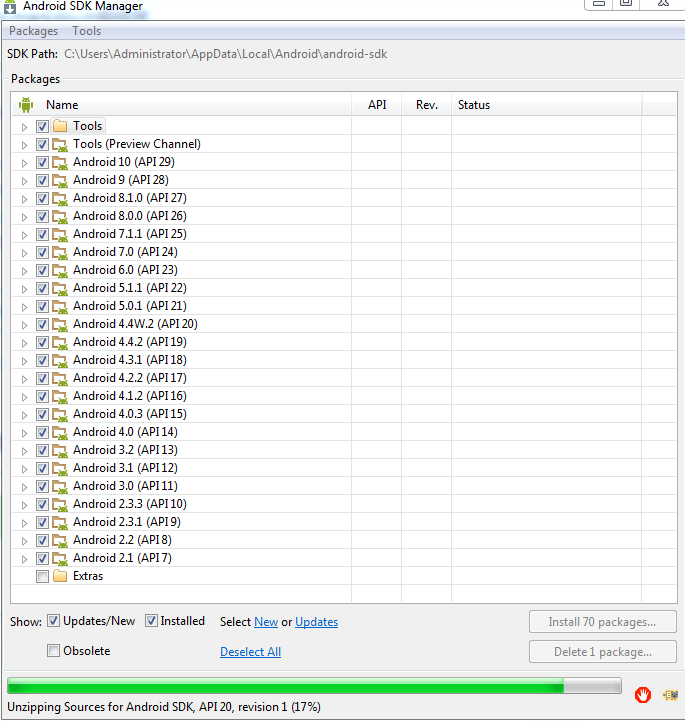Click the Android 4.2.2 (API 17) folder icon
The width and height of the screenshot is (685, 721).
click(x=60, y=378)
